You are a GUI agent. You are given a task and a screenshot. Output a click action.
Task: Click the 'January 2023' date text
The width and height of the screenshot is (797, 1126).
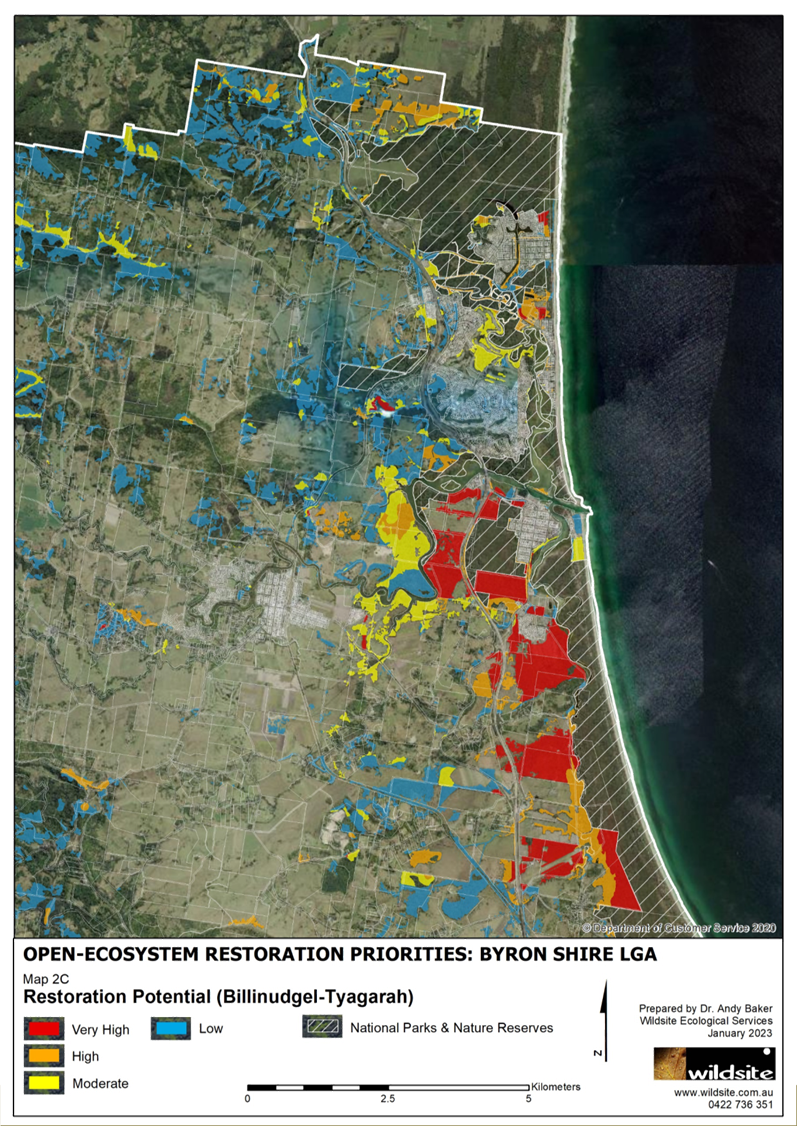pos(741,1033)
